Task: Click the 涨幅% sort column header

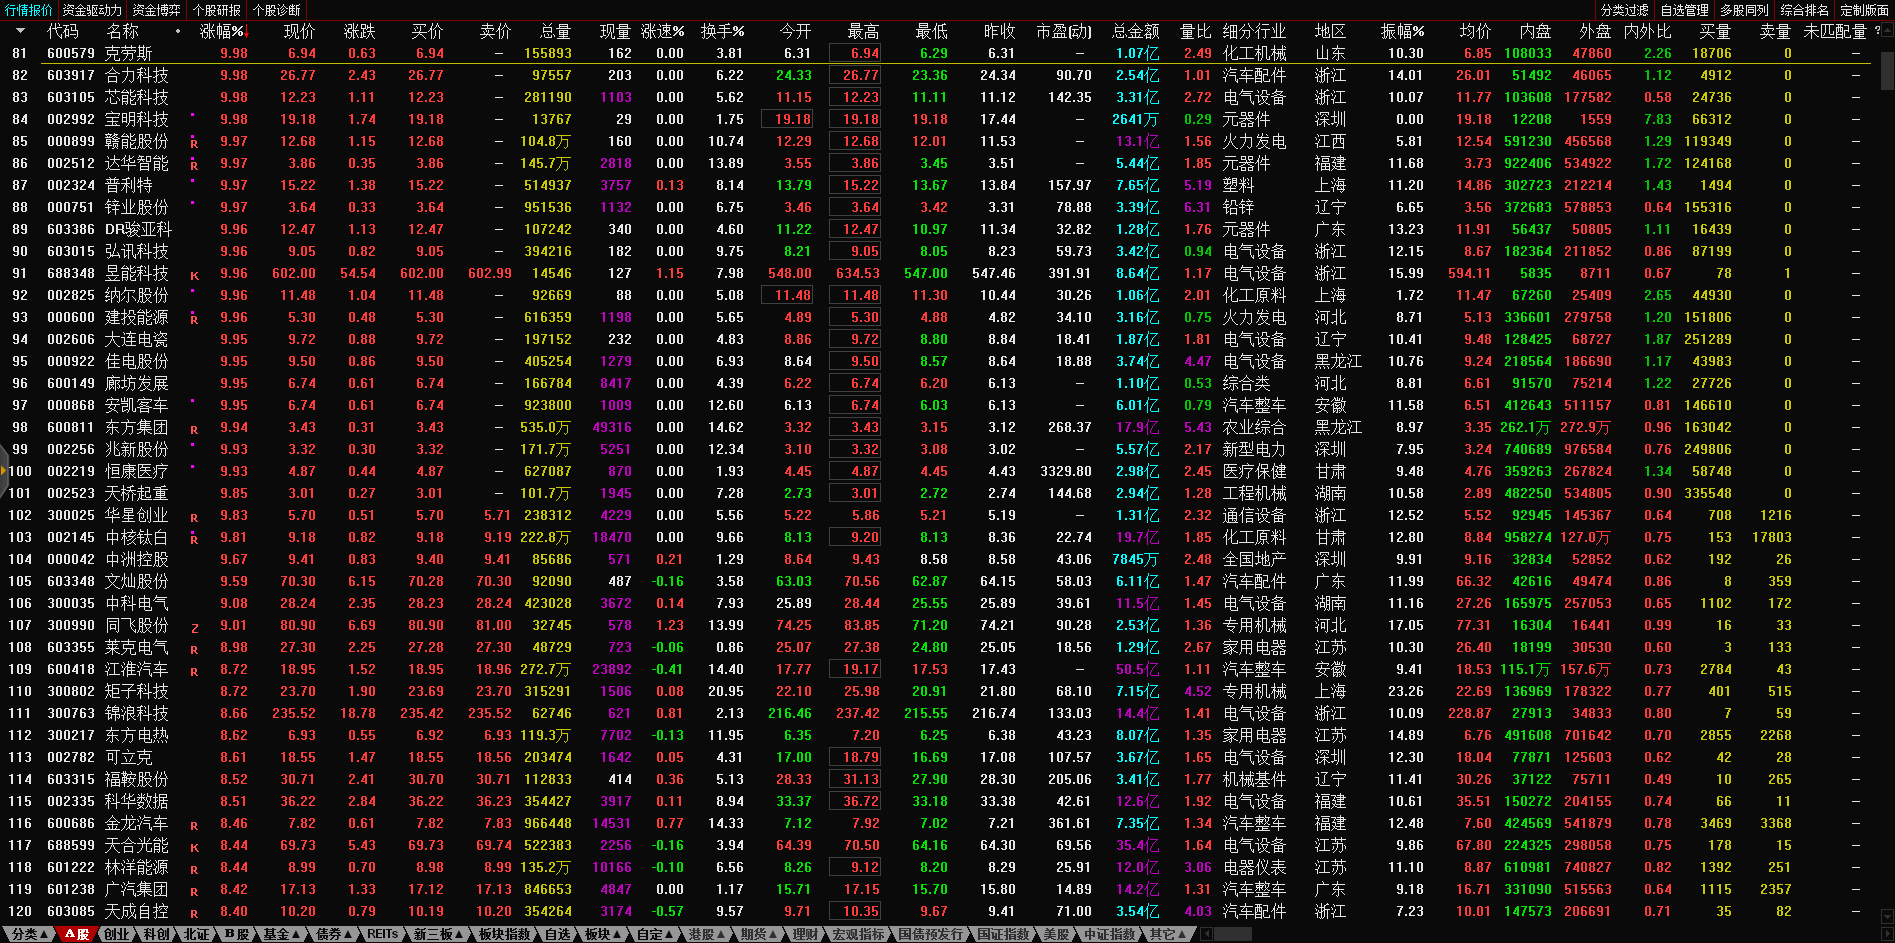Action: tap(221, 31)
